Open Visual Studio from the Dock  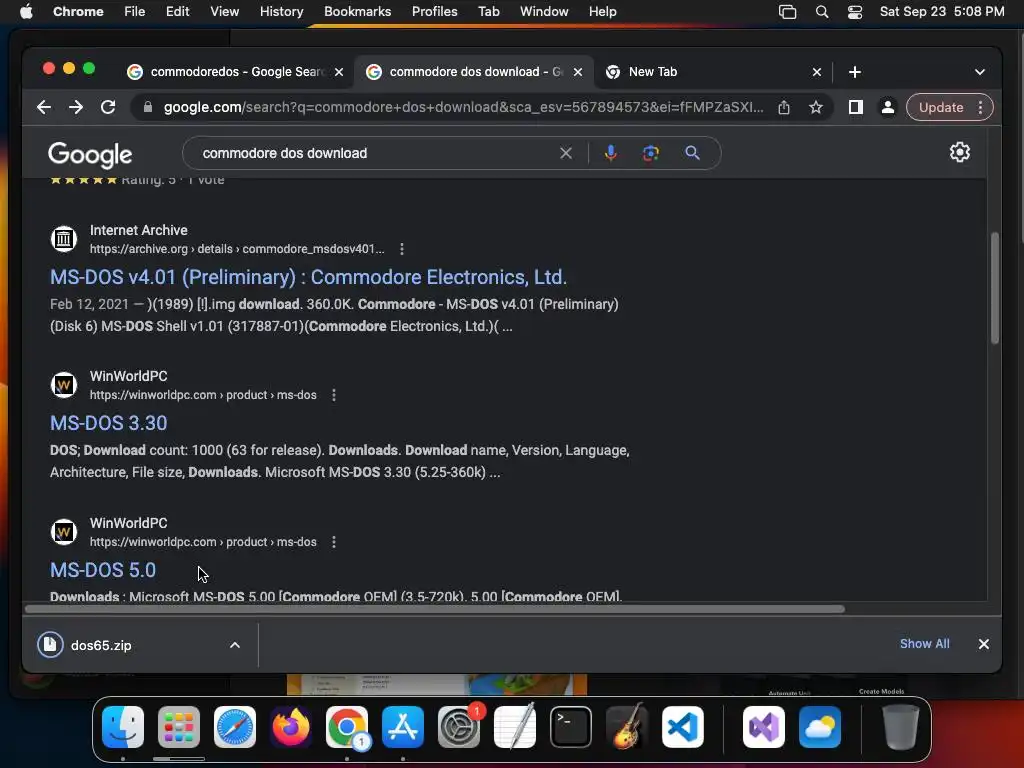click(x=764, y=727)
